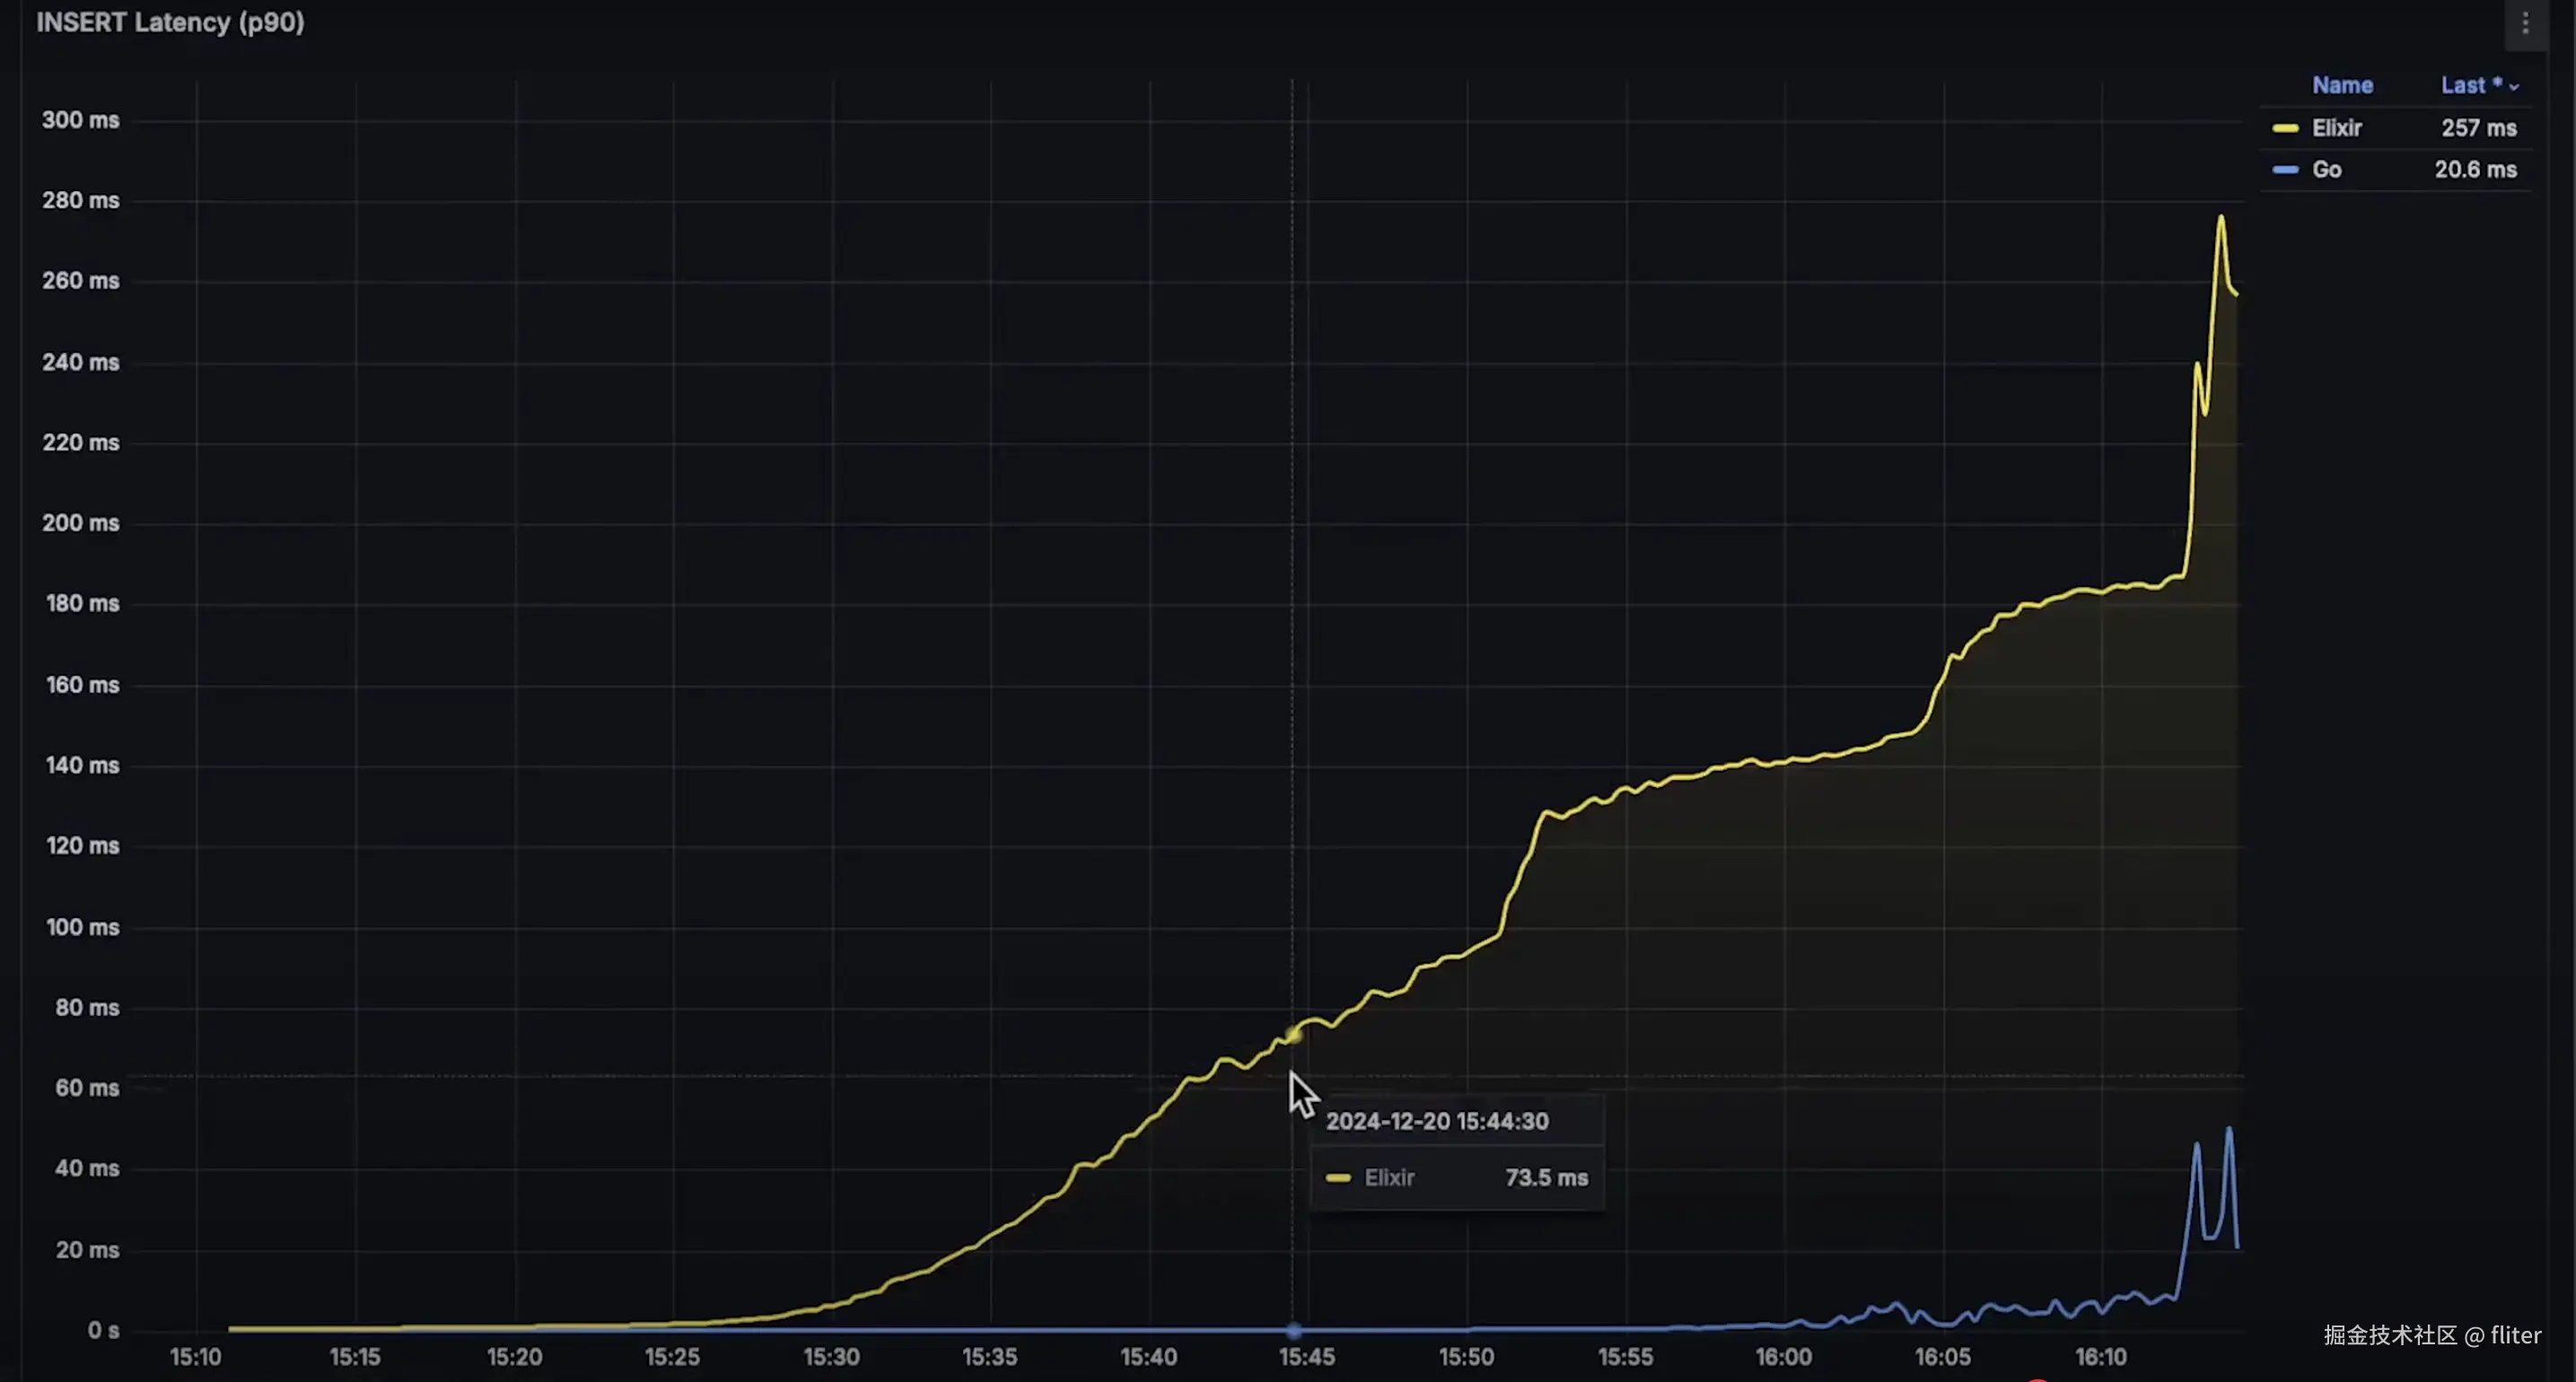Click the 15:30 x-axis time label

point(831,1357)
